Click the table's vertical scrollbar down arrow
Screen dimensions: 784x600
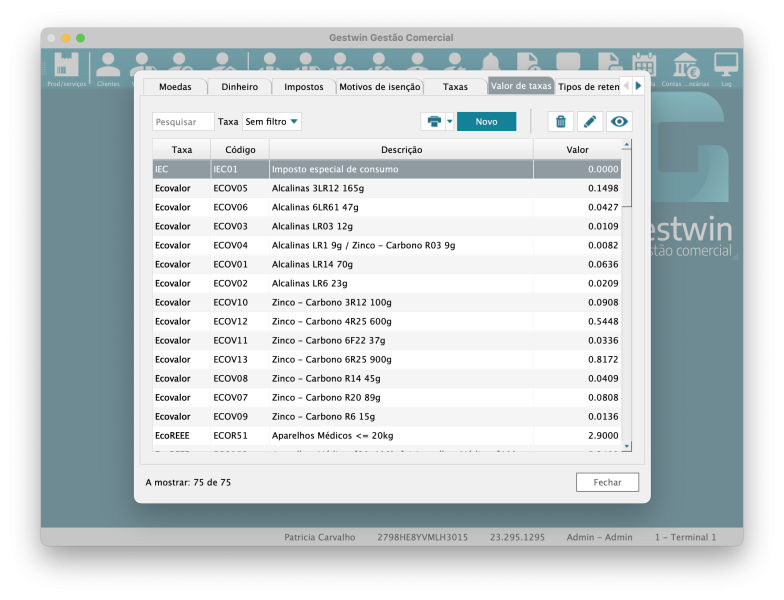tap(627, 446)
